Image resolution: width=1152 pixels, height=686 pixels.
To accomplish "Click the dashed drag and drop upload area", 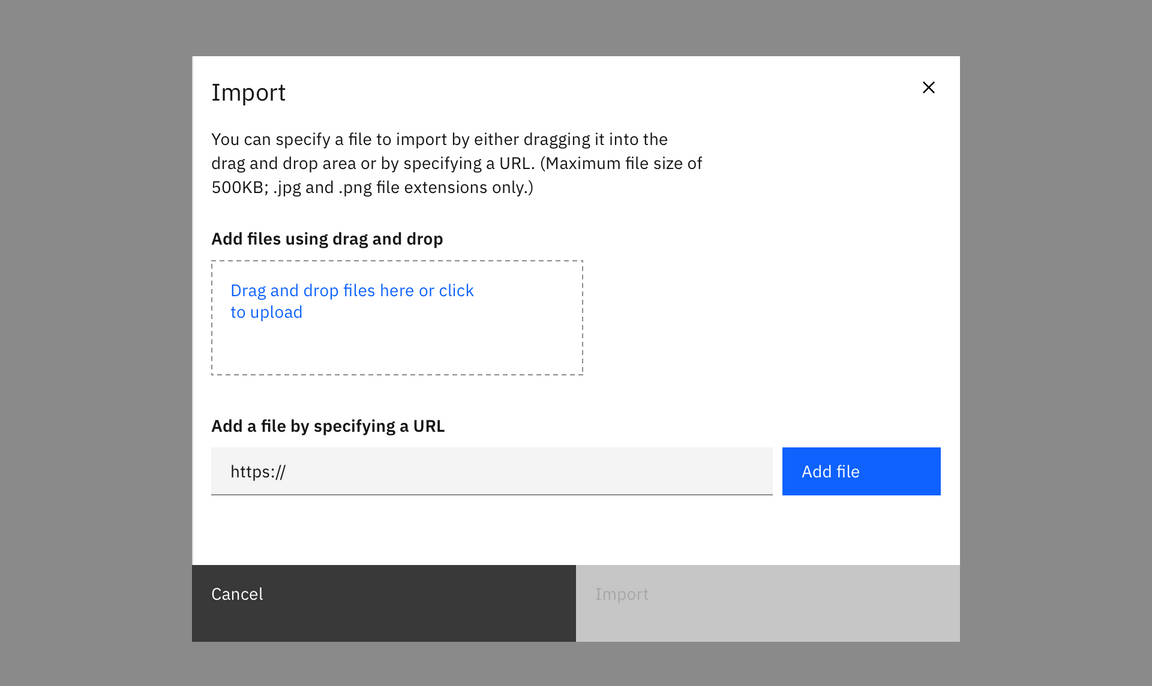I will click(396, 317).
